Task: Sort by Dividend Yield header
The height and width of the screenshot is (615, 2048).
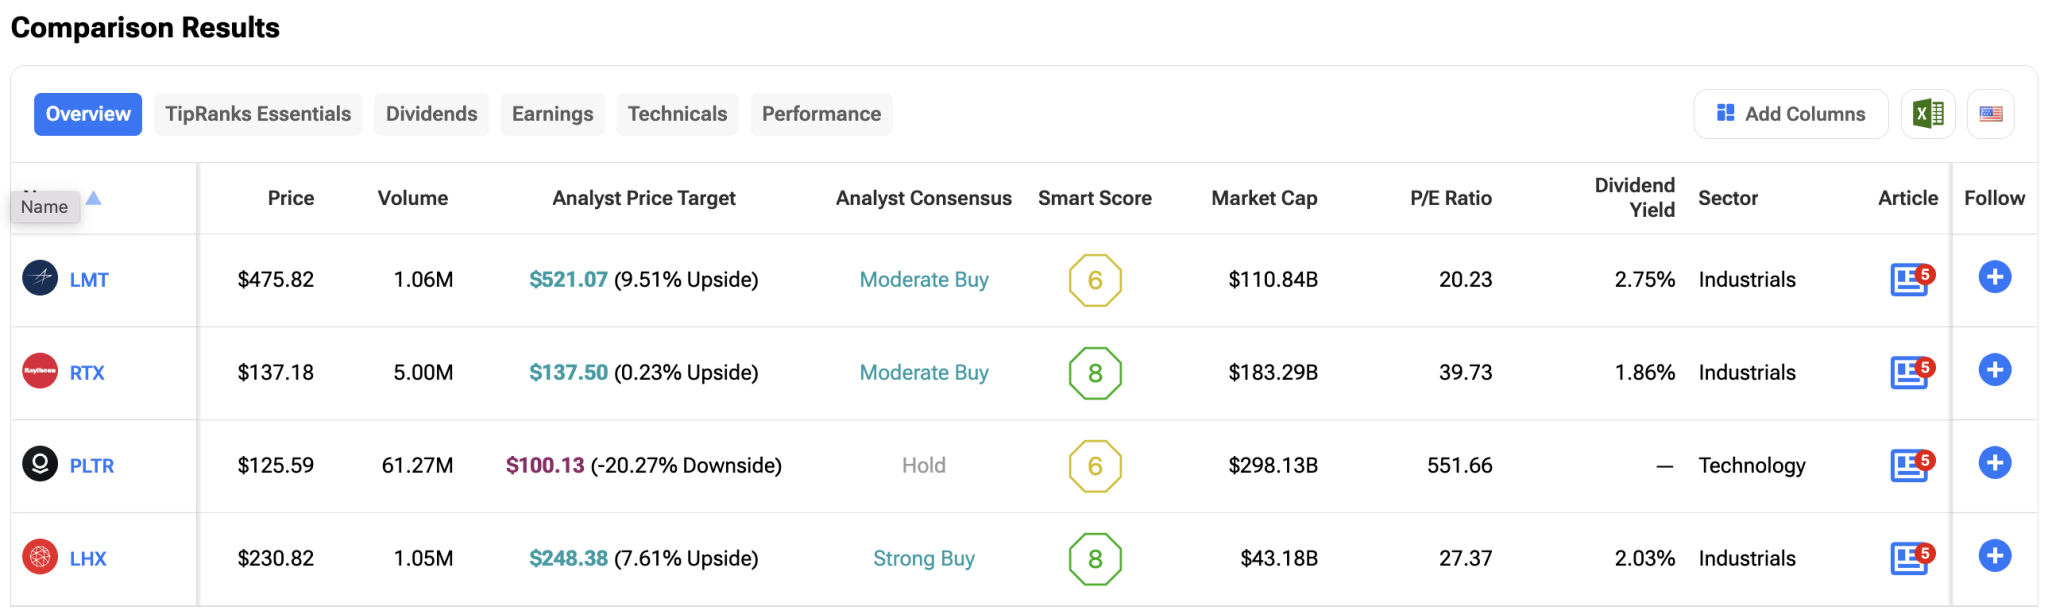Action: coord(1635,198)
